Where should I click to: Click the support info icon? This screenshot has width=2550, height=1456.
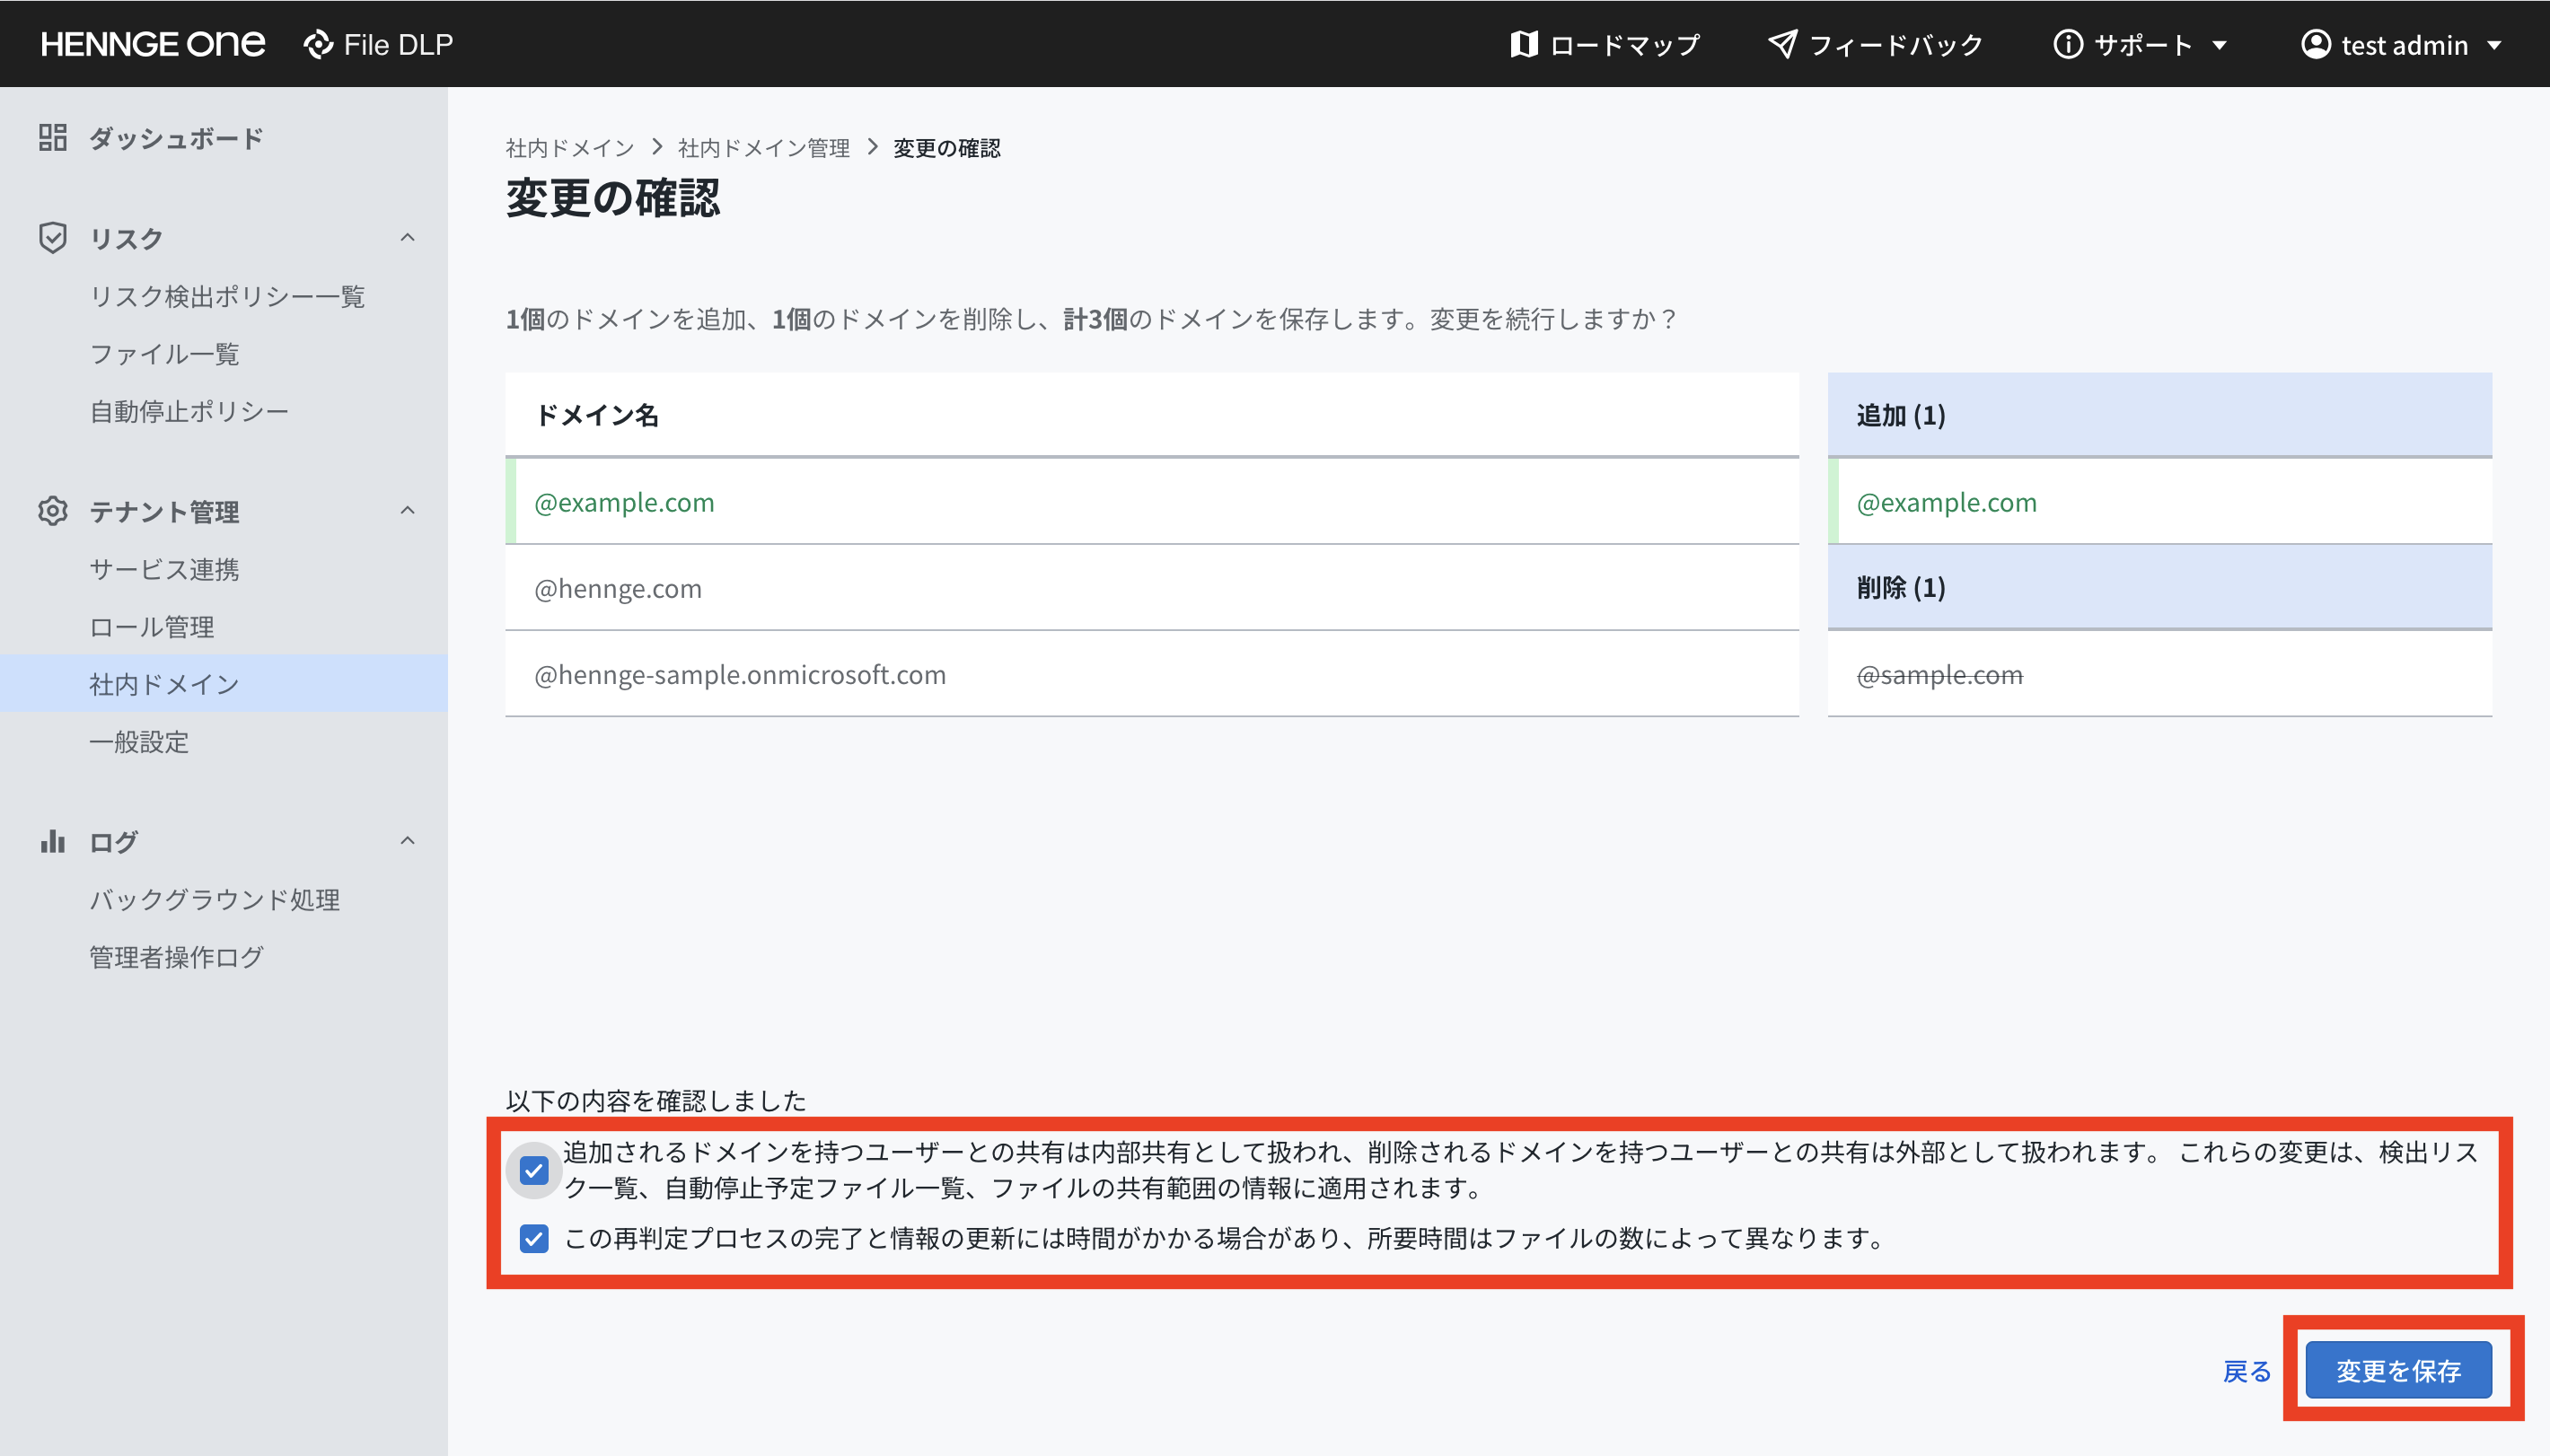tap(2067, 44)
